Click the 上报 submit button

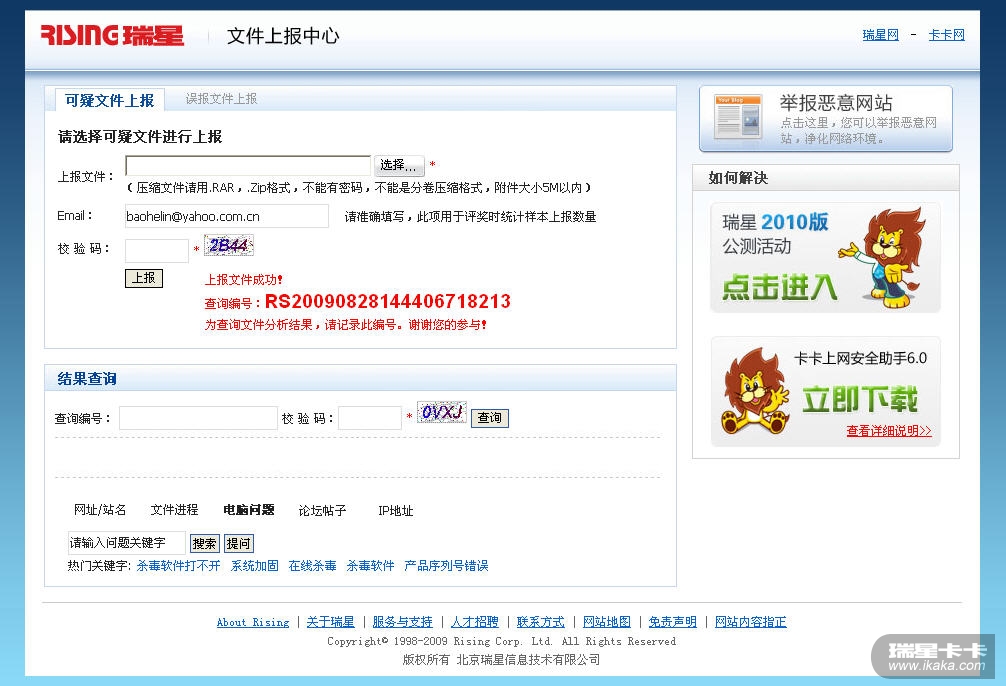144,278
